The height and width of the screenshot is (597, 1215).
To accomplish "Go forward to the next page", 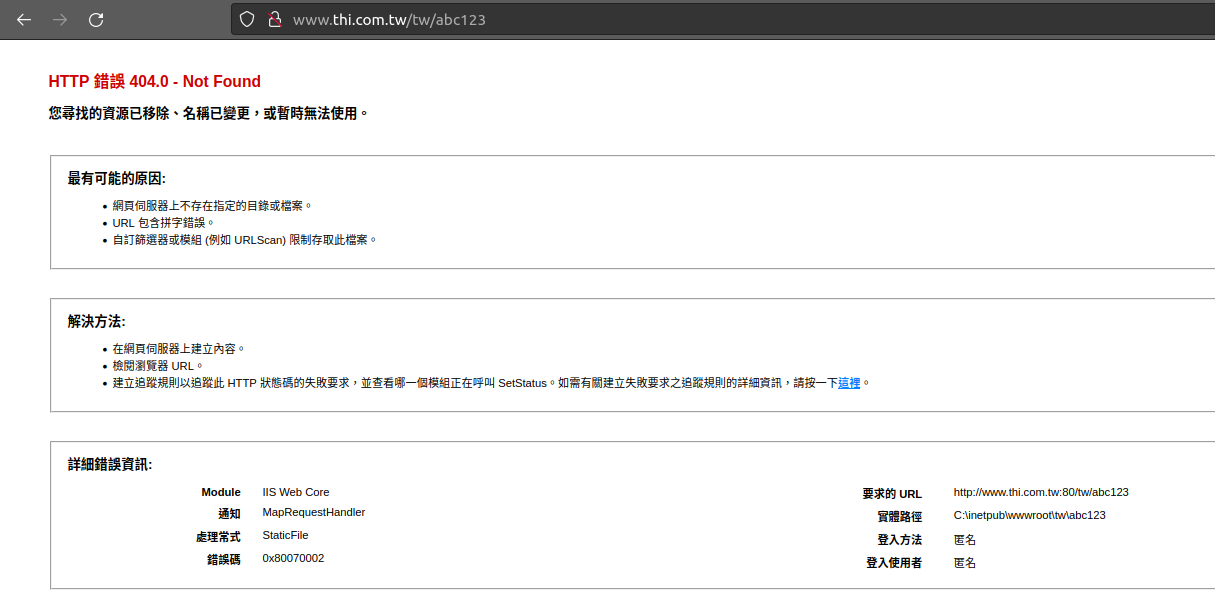I will coord(60,19).
